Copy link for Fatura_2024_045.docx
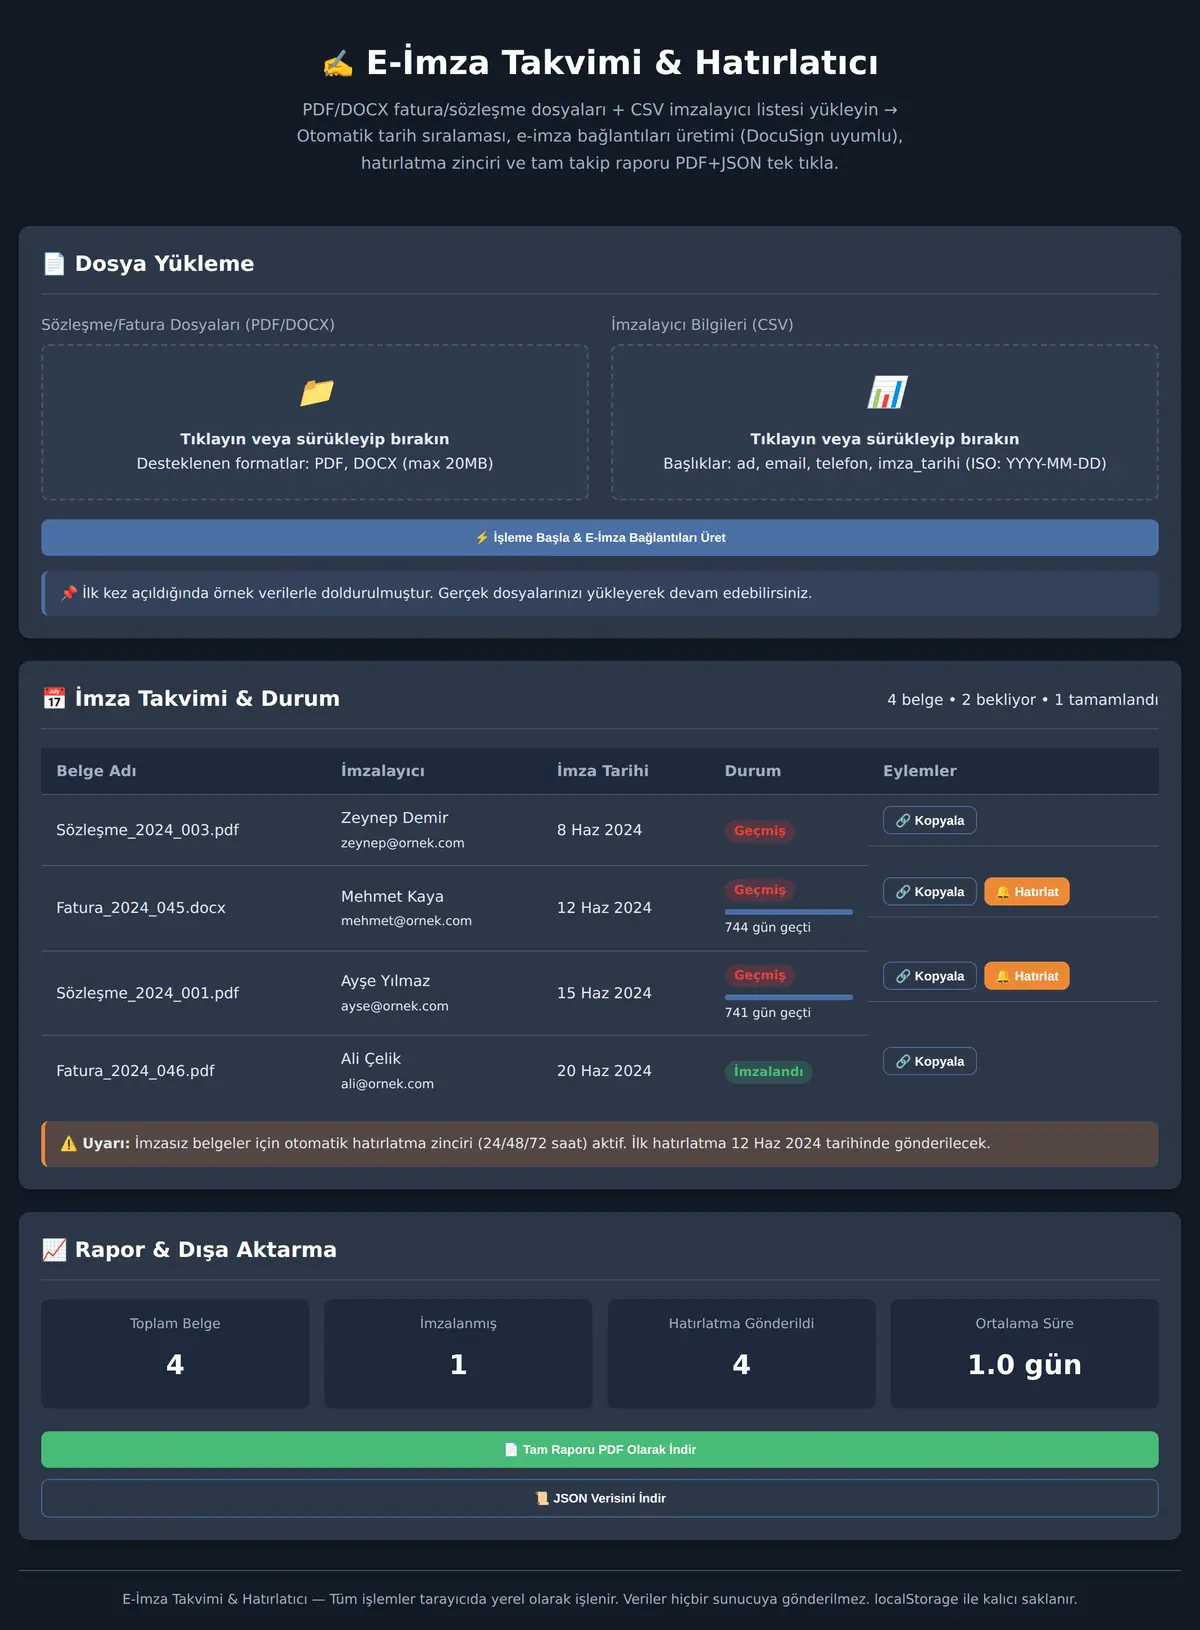 click(929, 891)
